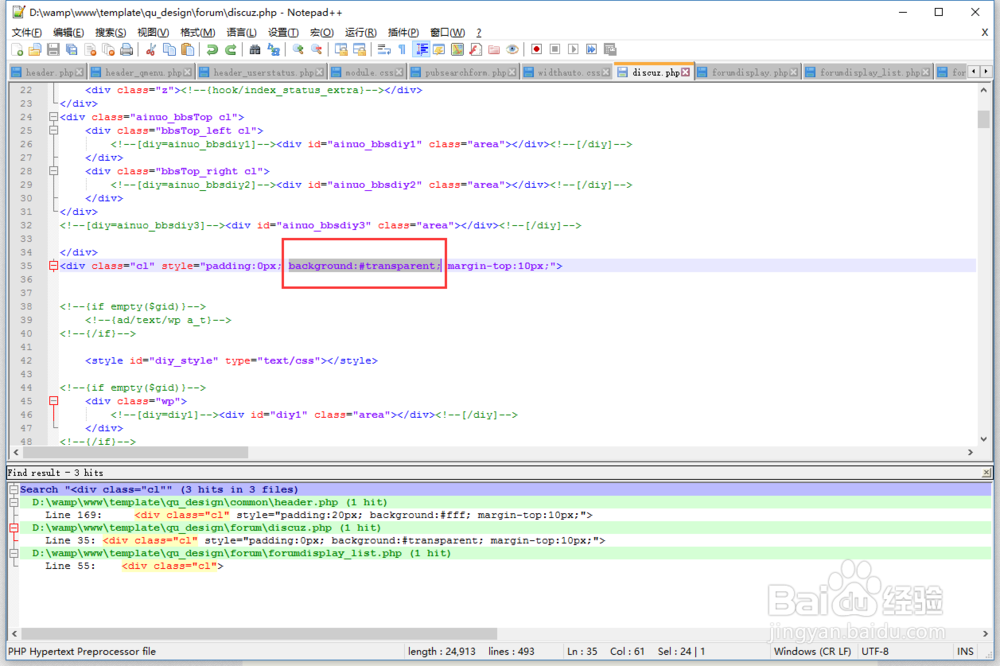The width and height of the screenshot is (1000, 666).
Task: Click the Copy toolbar icon
Action: click(170, 50)
